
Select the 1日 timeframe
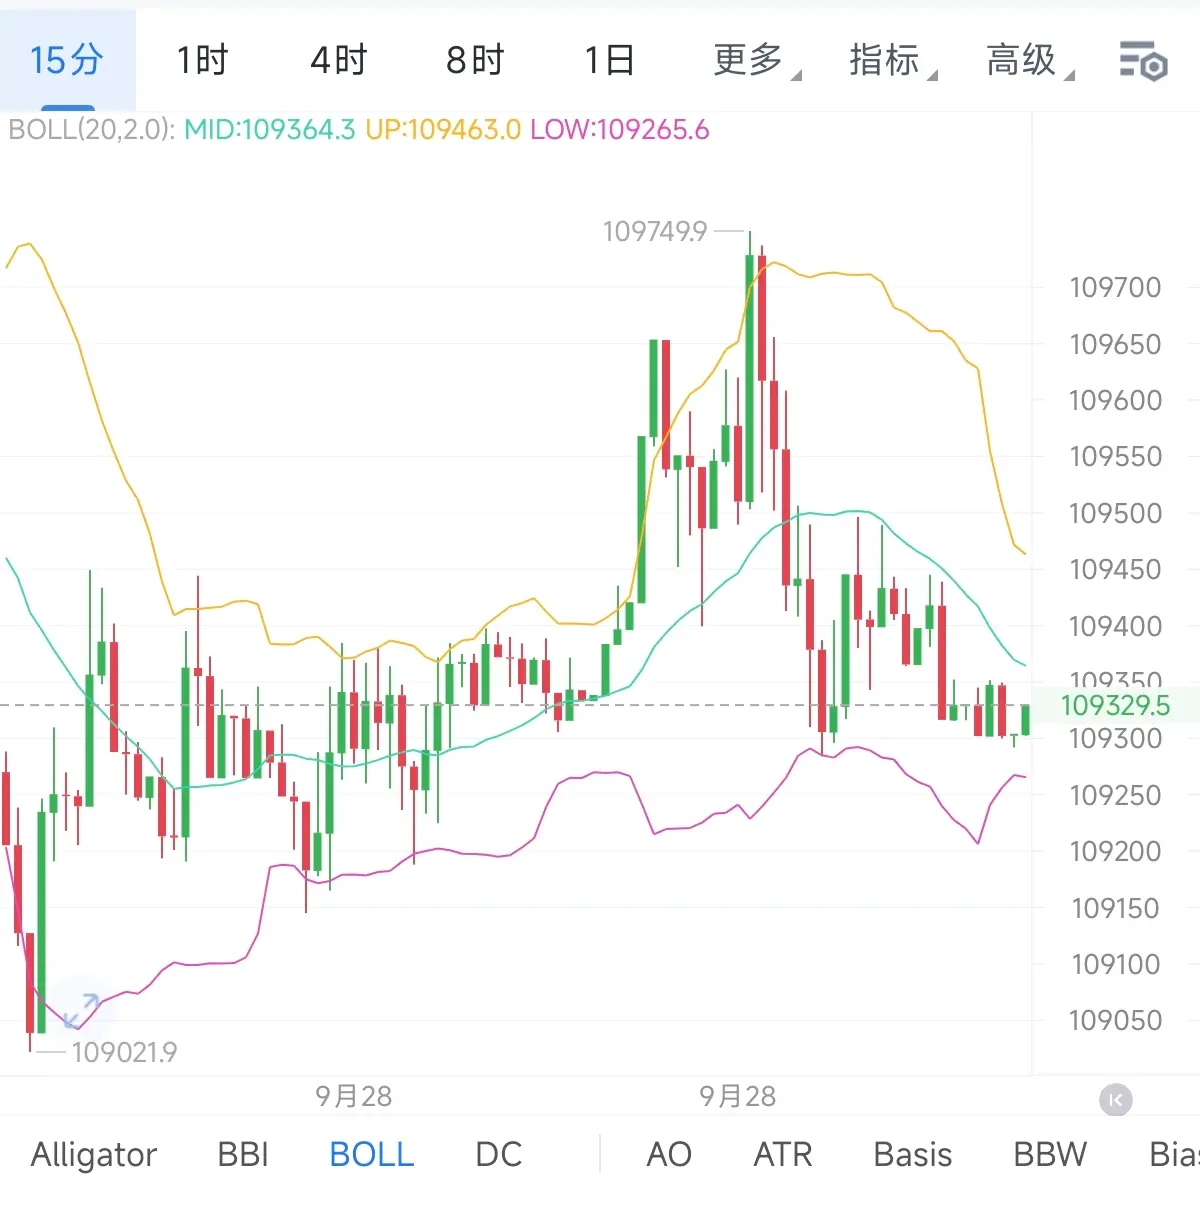pyautogui.click(x=610, y=60)
